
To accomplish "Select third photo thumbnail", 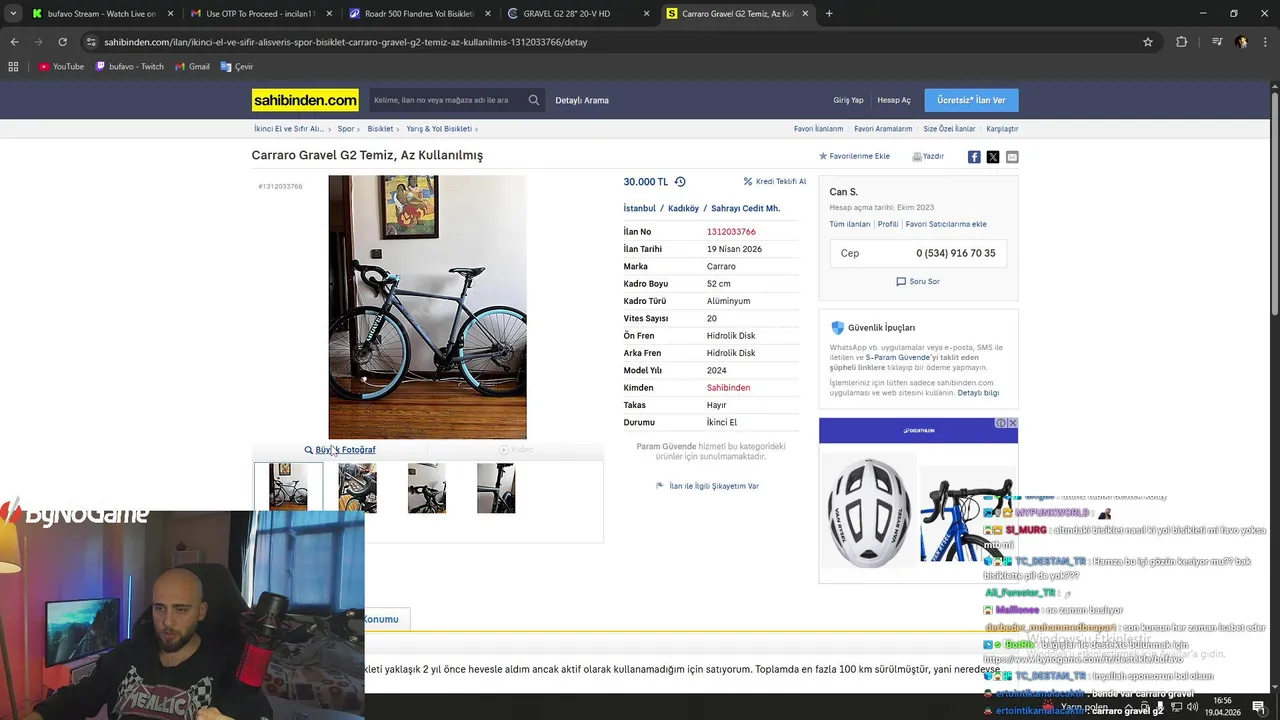I will (427, 488).
